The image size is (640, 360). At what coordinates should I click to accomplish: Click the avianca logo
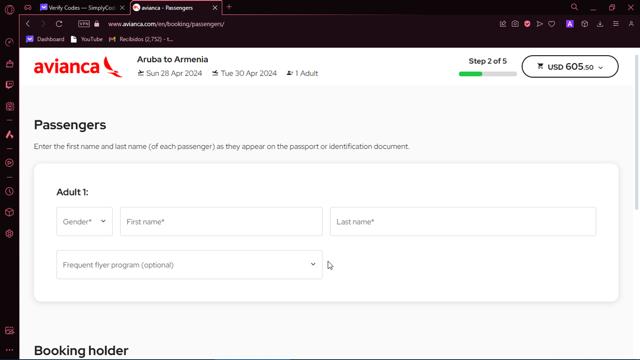(x=78, y=67)
